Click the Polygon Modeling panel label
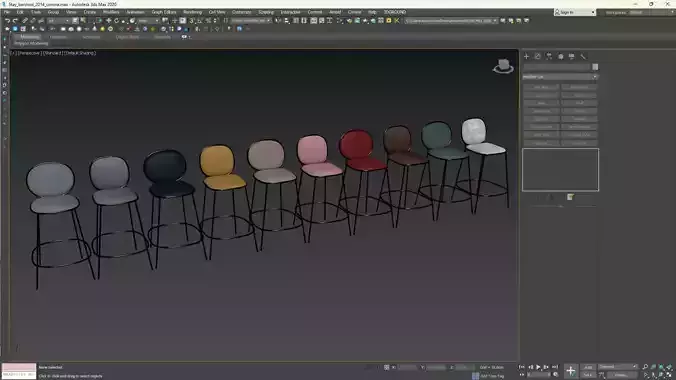676x380 pixels. [x=31, y=44]
